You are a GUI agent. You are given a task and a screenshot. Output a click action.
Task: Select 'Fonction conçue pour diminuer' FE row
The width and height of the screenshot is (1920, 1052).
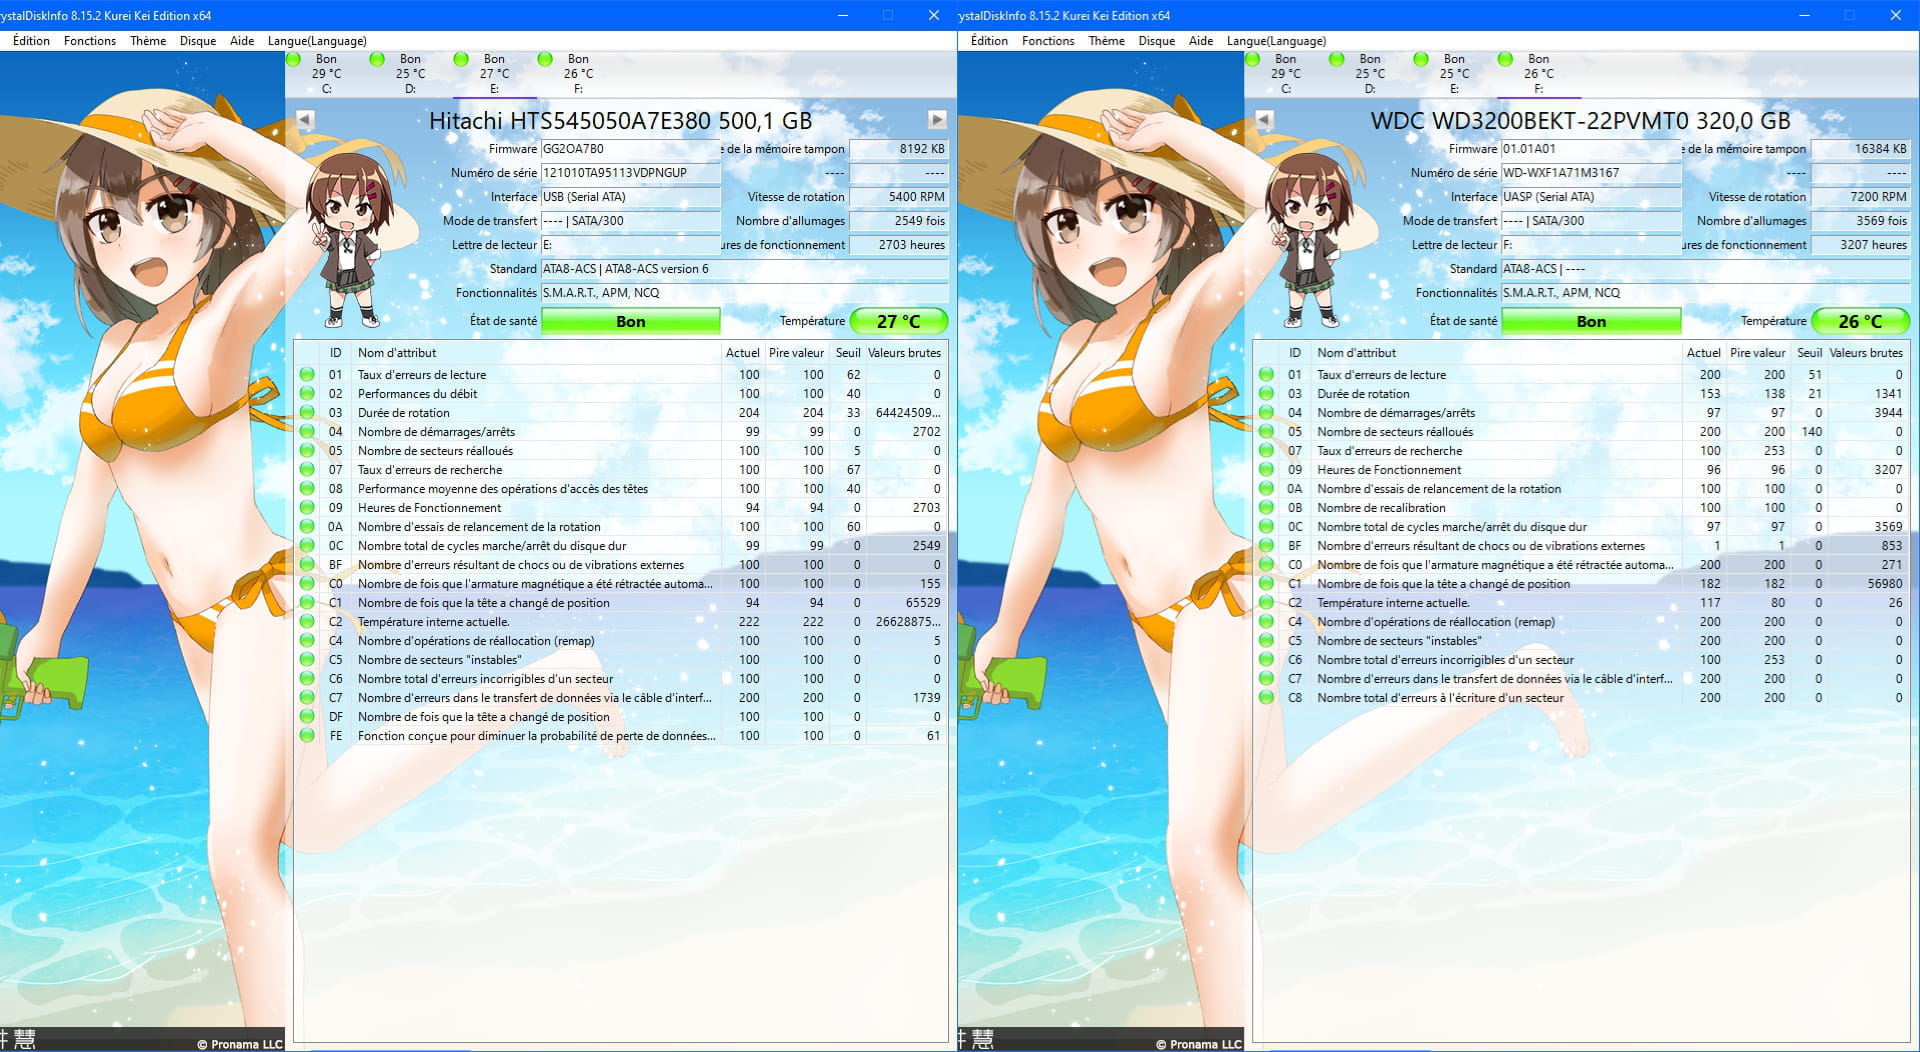(620, 736)
